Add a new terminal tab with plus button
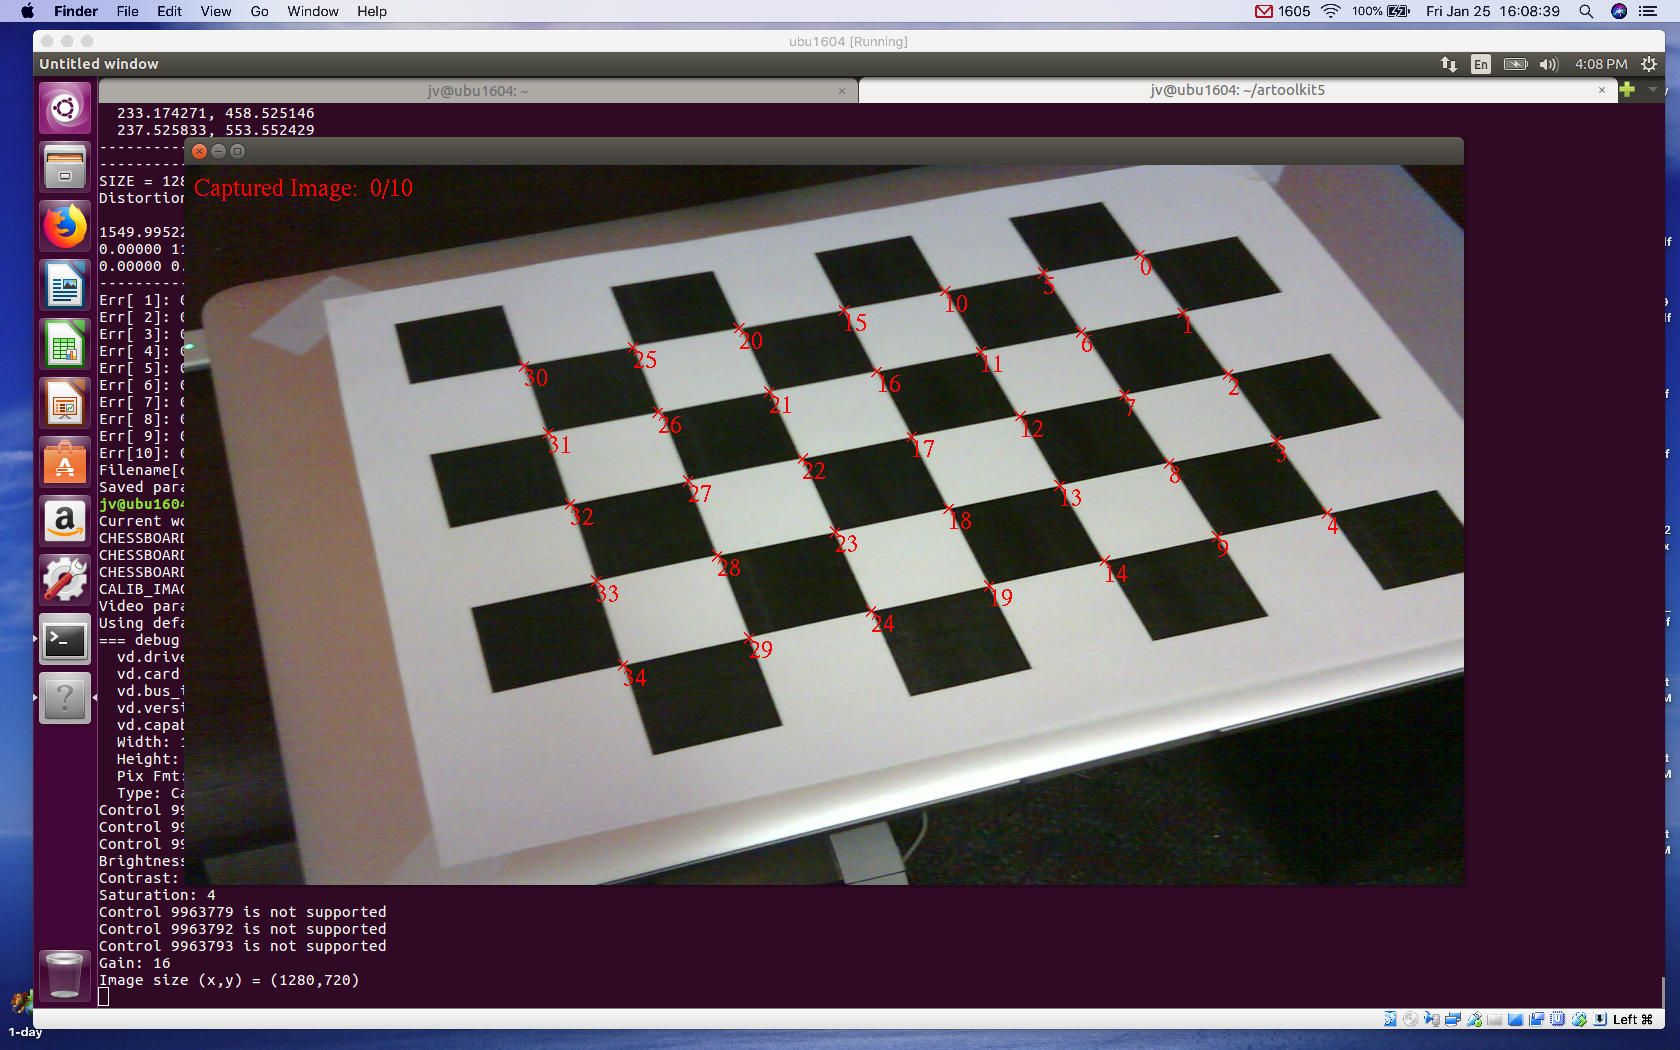 tap(1628, 90)
